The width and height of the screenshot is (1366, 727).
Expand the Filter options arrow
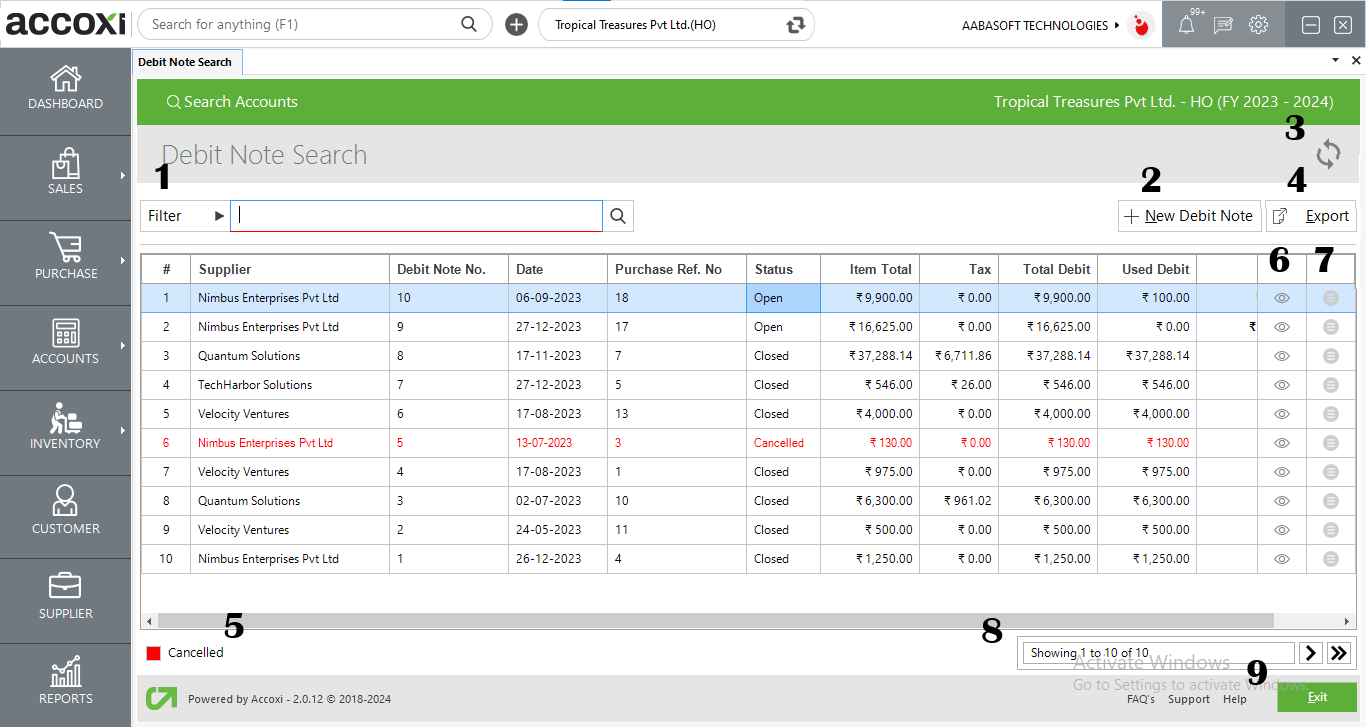[219, 215]
